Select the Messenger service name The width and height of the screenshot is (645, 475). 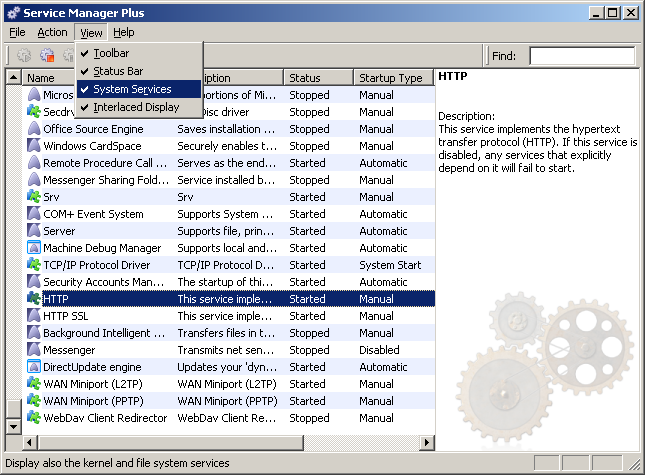pos(69,350)
